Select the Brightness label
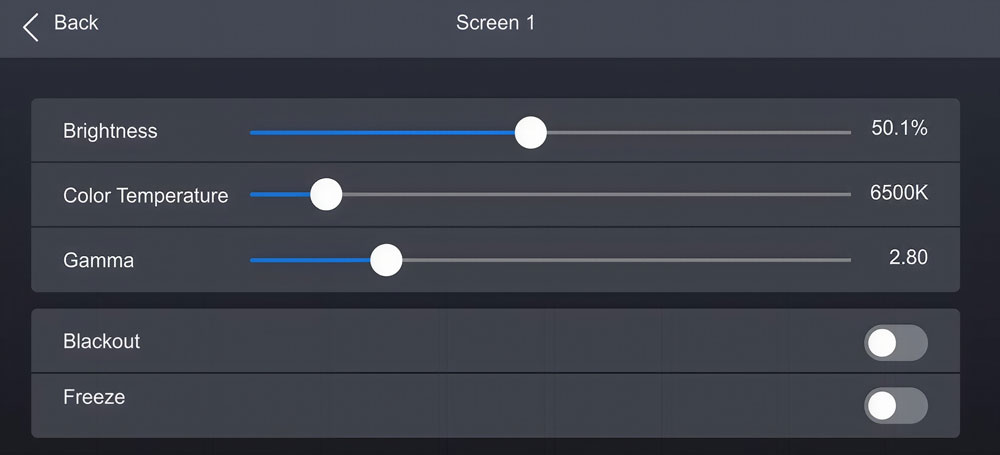1000x455 pixels. [x=110, y=131]
